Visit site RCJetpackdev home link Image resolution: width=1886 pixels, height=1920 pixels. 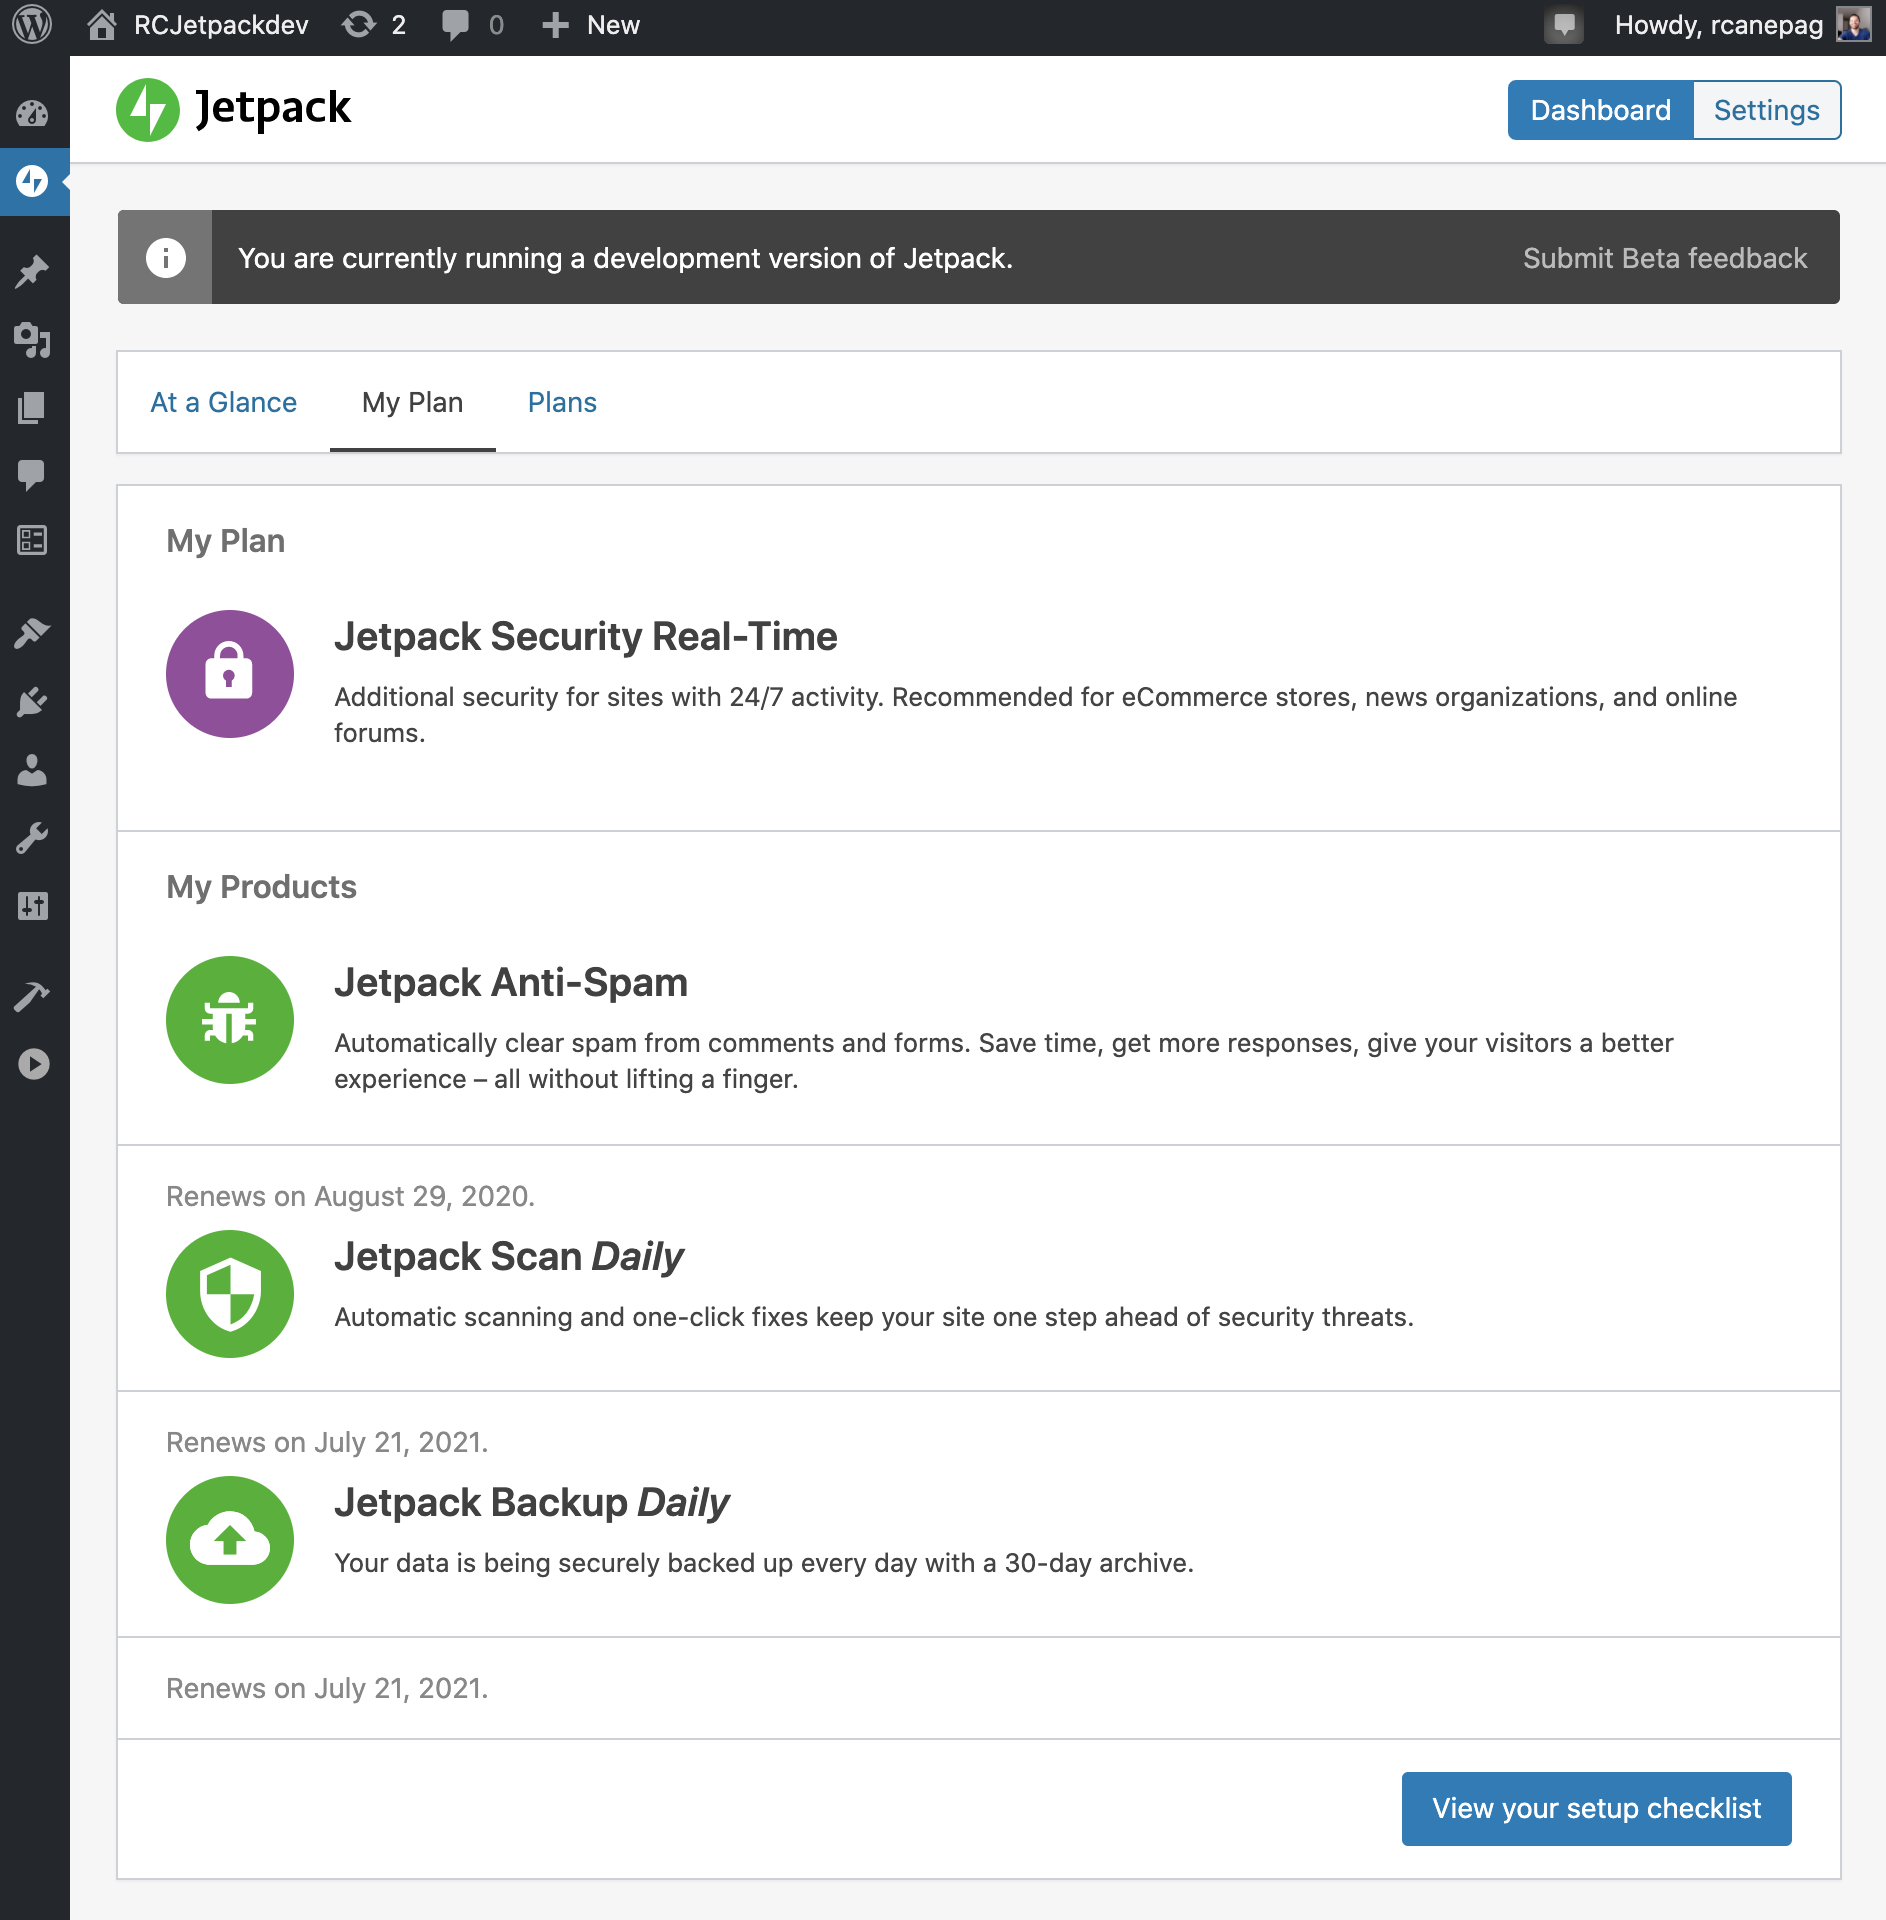[x=198, y=25]
